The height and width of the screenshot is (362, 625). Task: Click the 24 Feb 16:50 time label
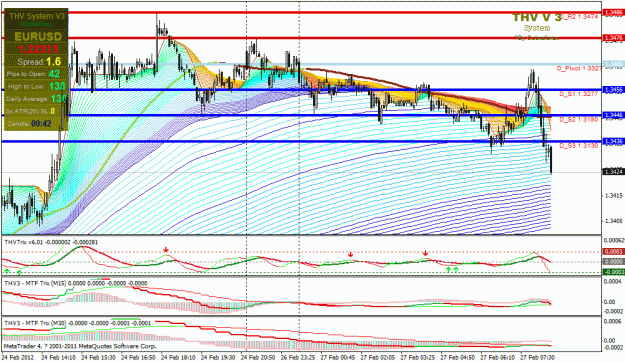point(138,358)
